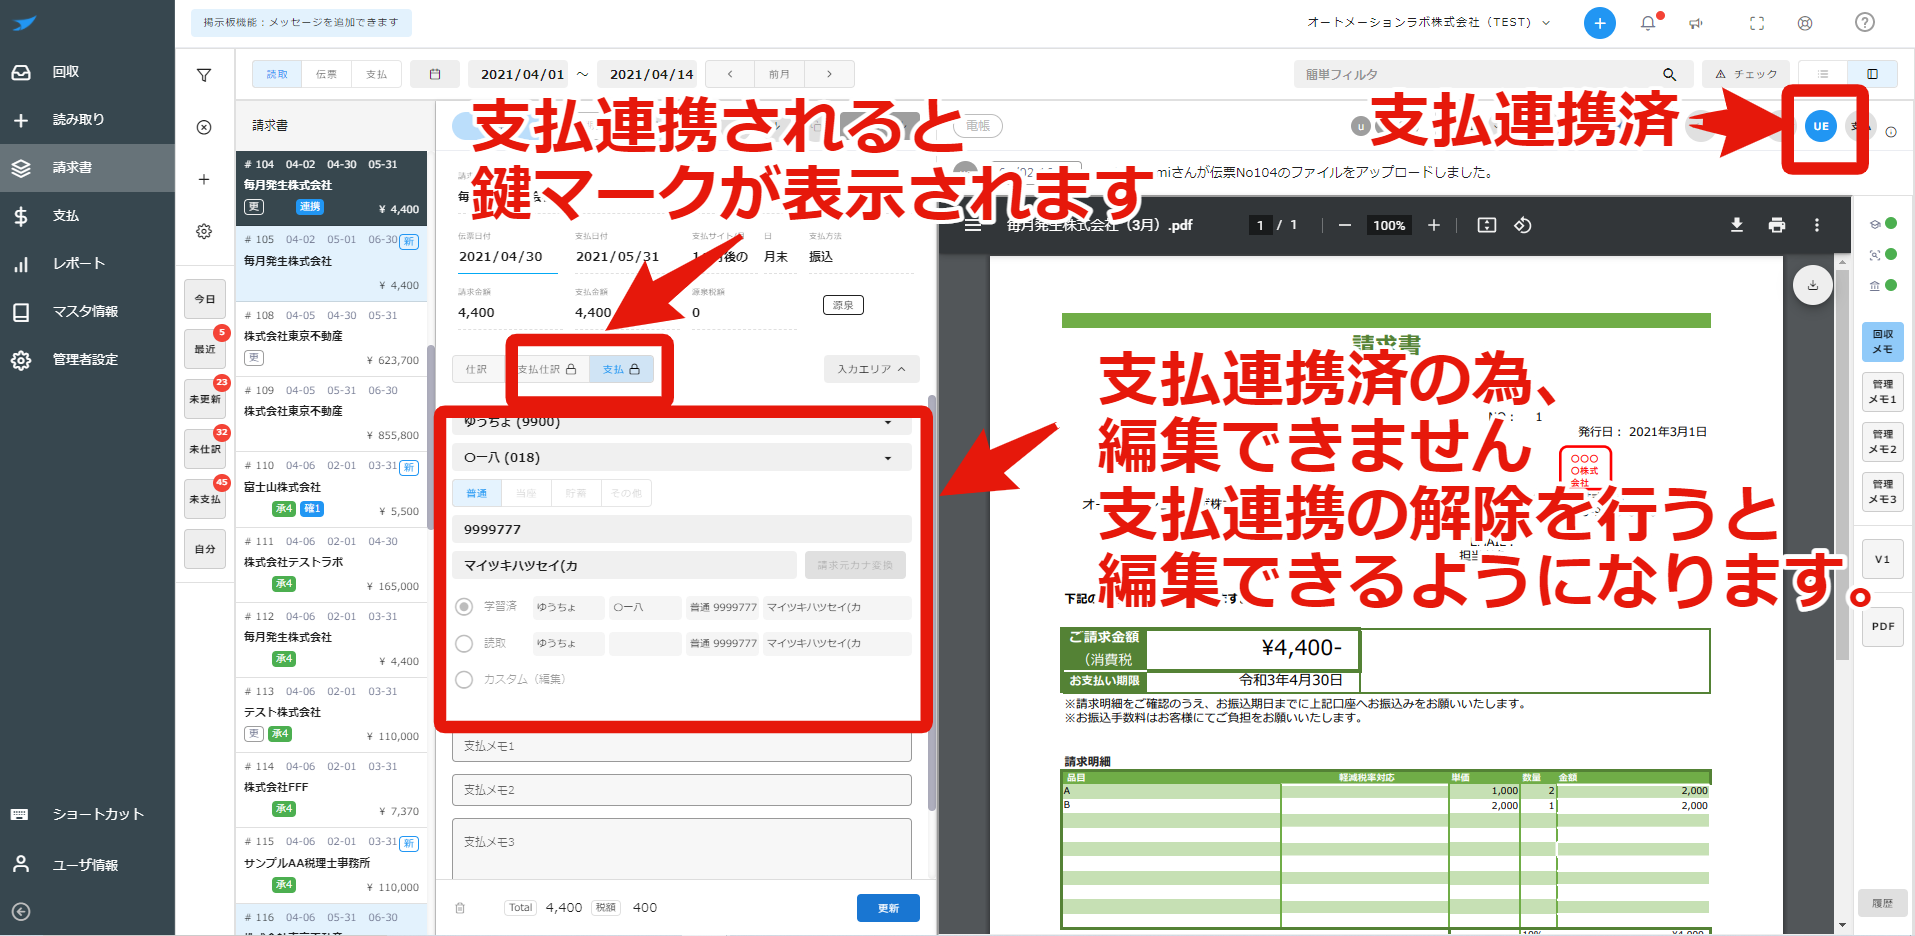1915x936 pixels.
Task: Switch to the 支払仕訳 tab
Action: click(546, 369)
